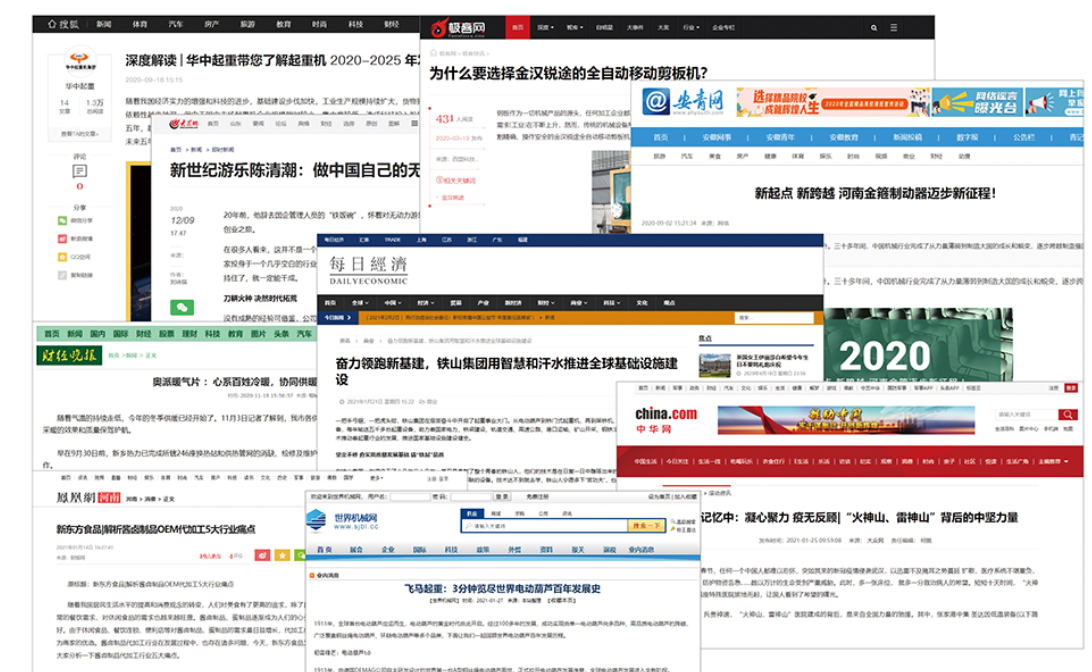Select 体育 in Sohu top navigation
This screenshot has width=1092, height=672.
[140, 24]
